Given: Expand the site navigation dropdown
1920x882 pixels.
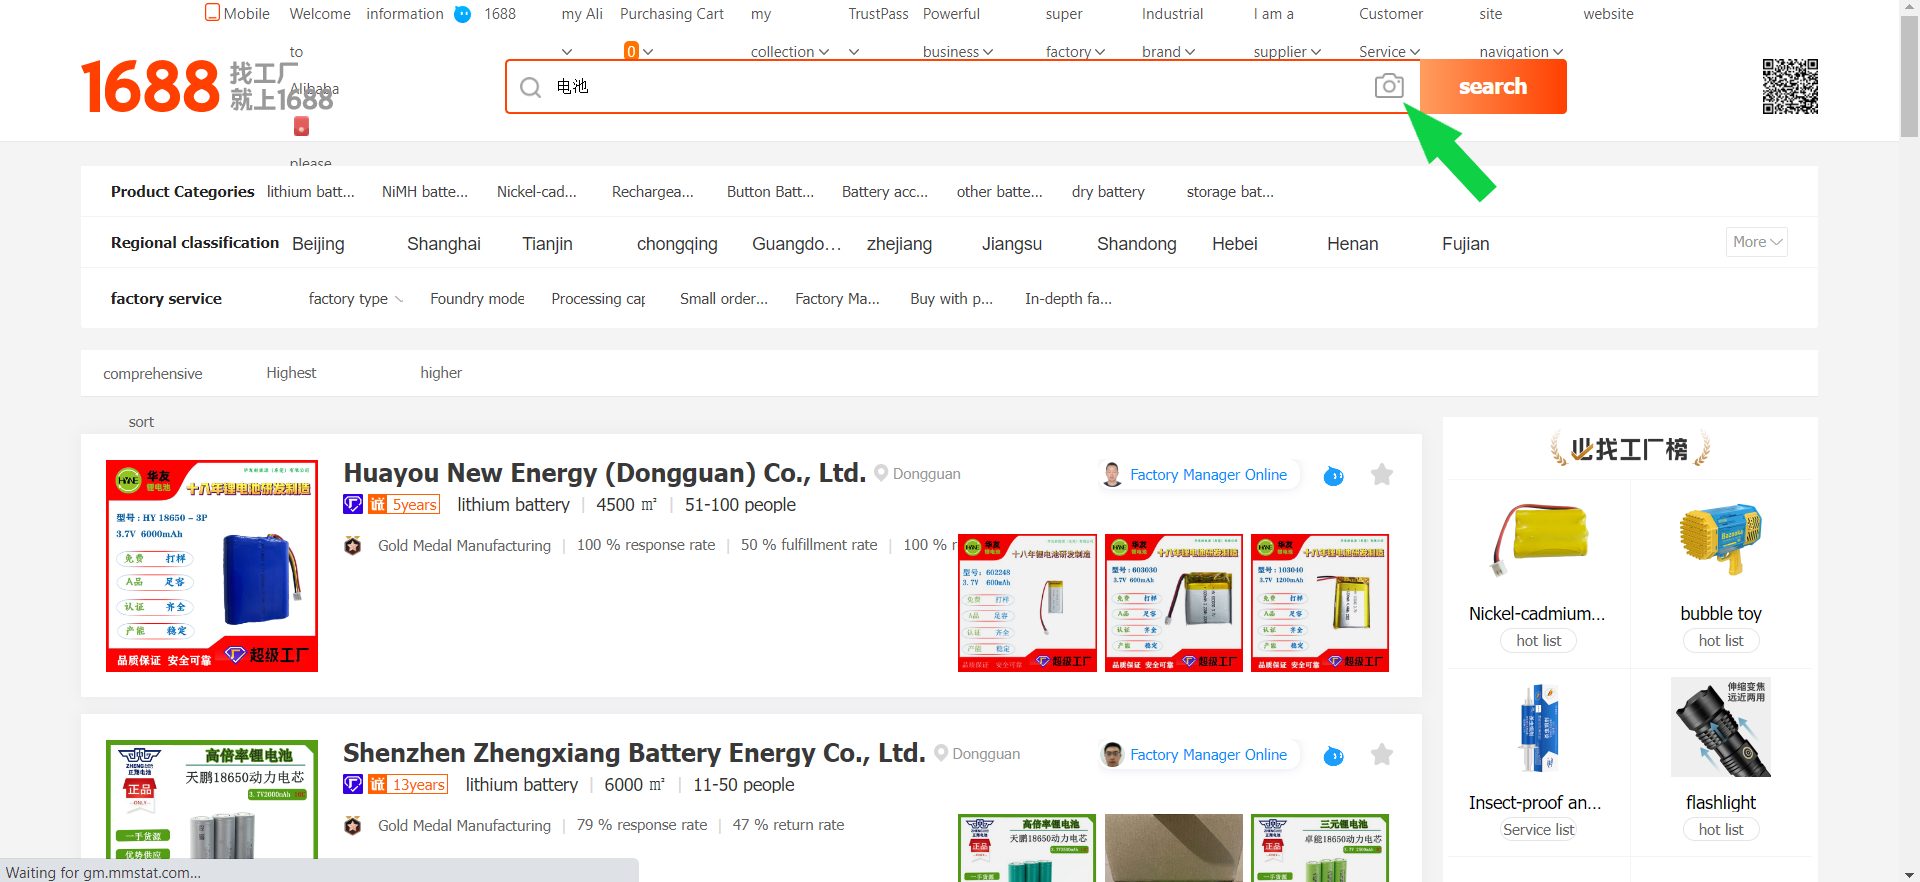Looking at the screenshot, I should [x=1558, y=52].
